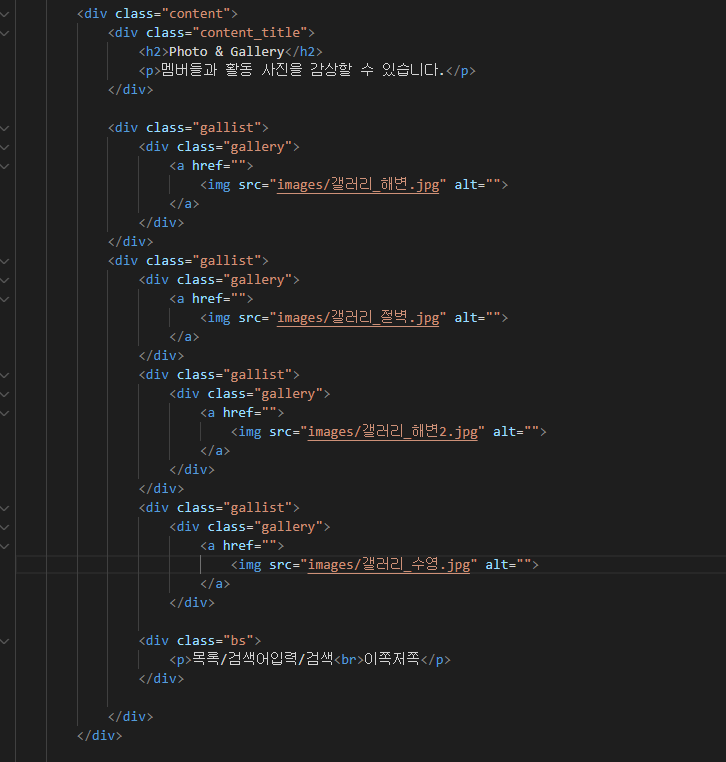The height and width of the screenshot is (762, 726).
Task: Fold the gallery div containing 갤러리_수영.jpg
Action: 5,527
